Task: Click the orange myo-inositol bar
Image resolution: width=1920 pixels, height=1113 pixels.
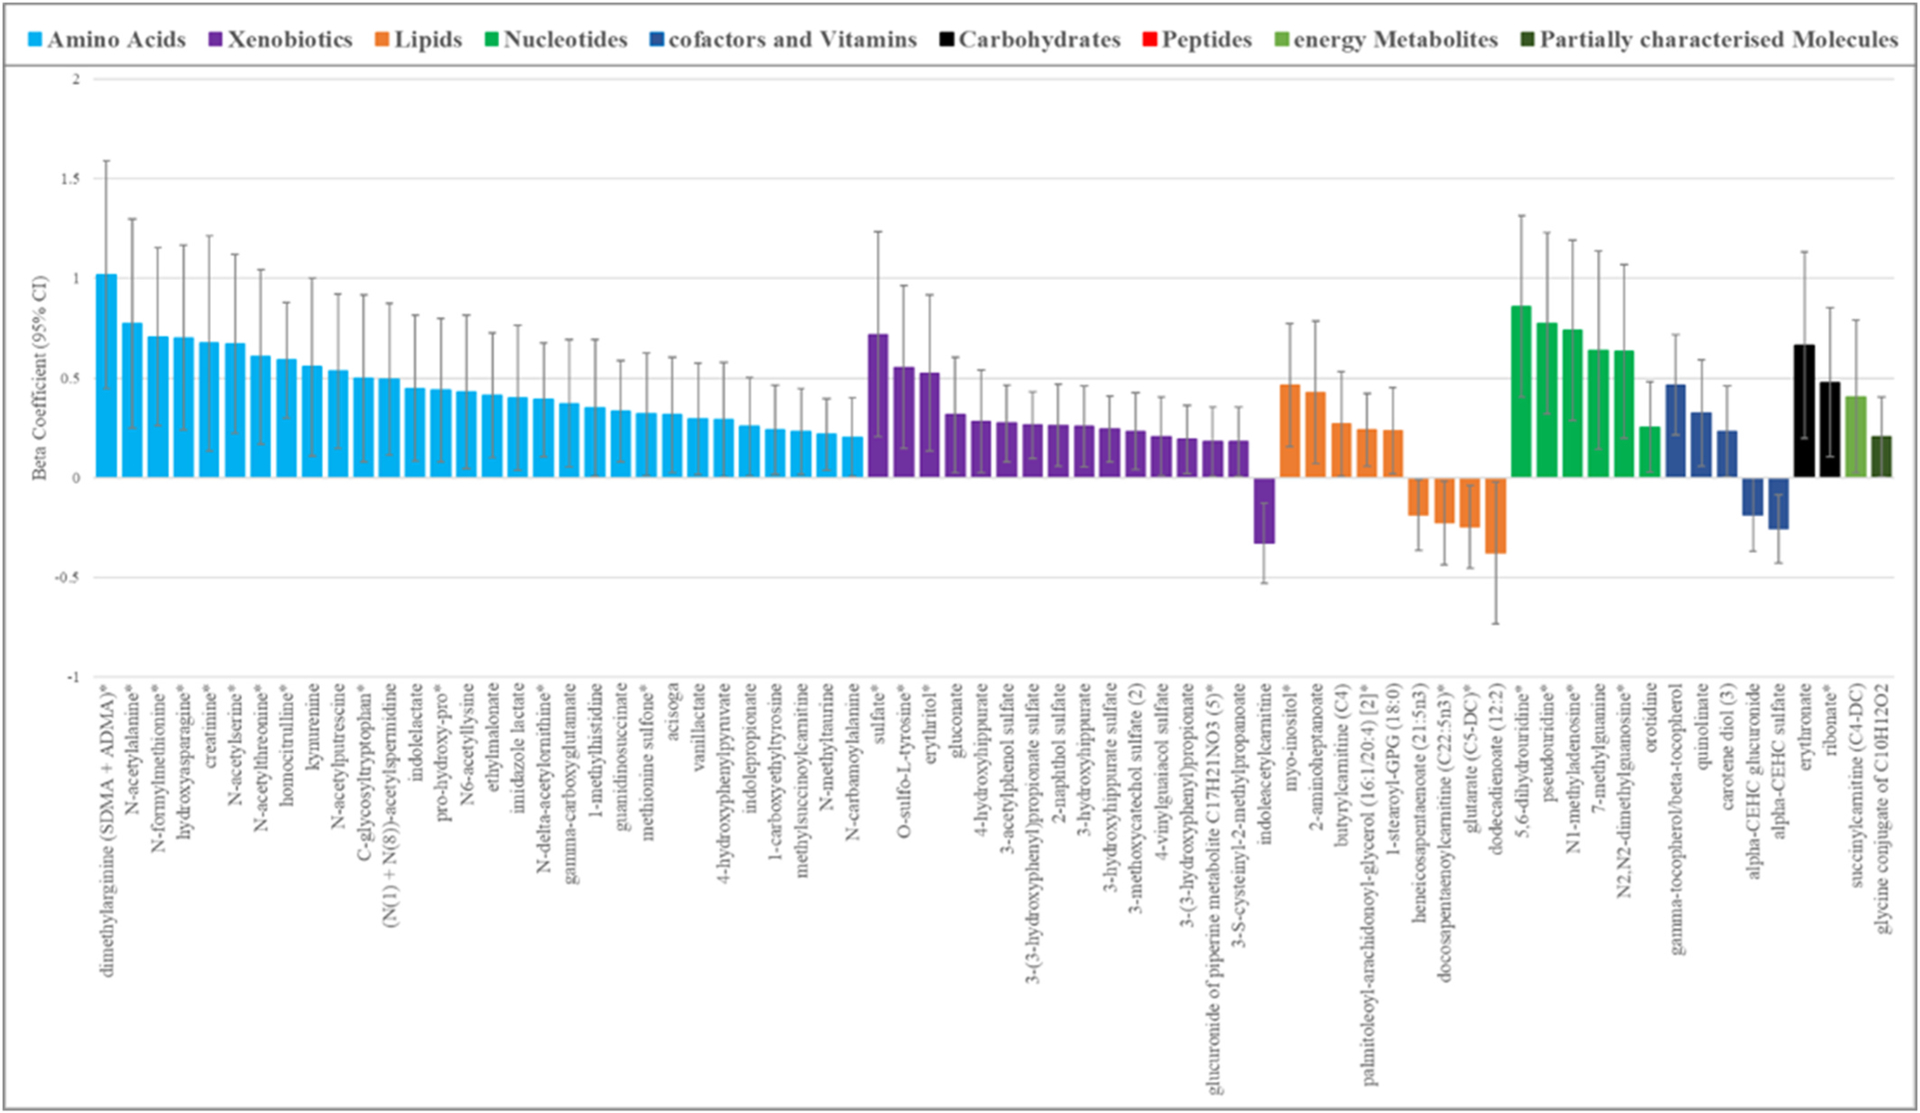Action: pos(1290,431)
